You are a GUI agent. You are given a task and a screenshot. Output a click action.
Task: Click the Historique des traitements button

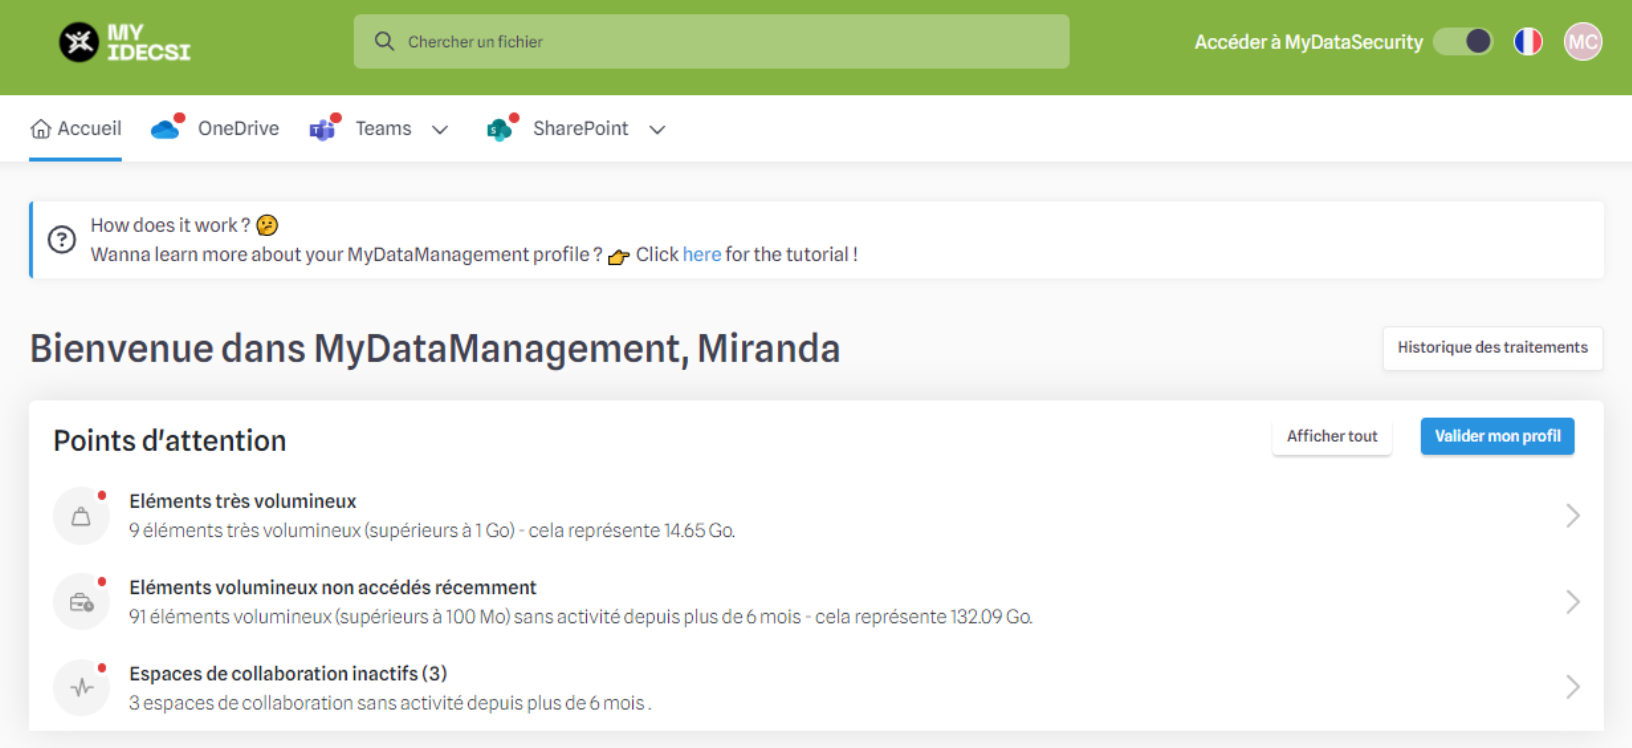click(x=1493, y=348)
